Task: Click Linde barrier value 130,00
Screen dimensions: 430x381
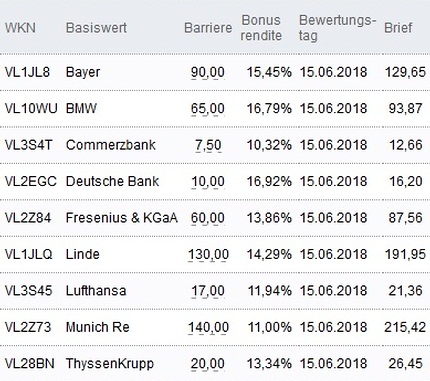Action: tap(208, 254)
